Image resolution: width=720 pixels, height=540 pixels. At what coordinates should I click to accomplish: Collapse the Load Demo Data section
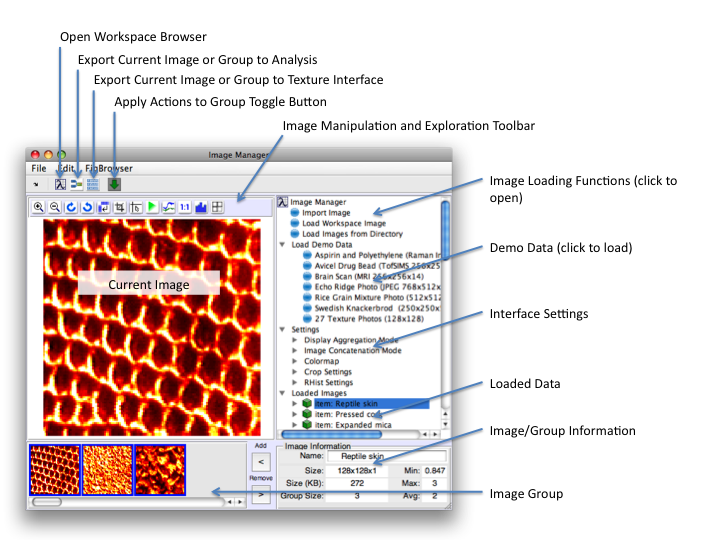tap(282, 244)
